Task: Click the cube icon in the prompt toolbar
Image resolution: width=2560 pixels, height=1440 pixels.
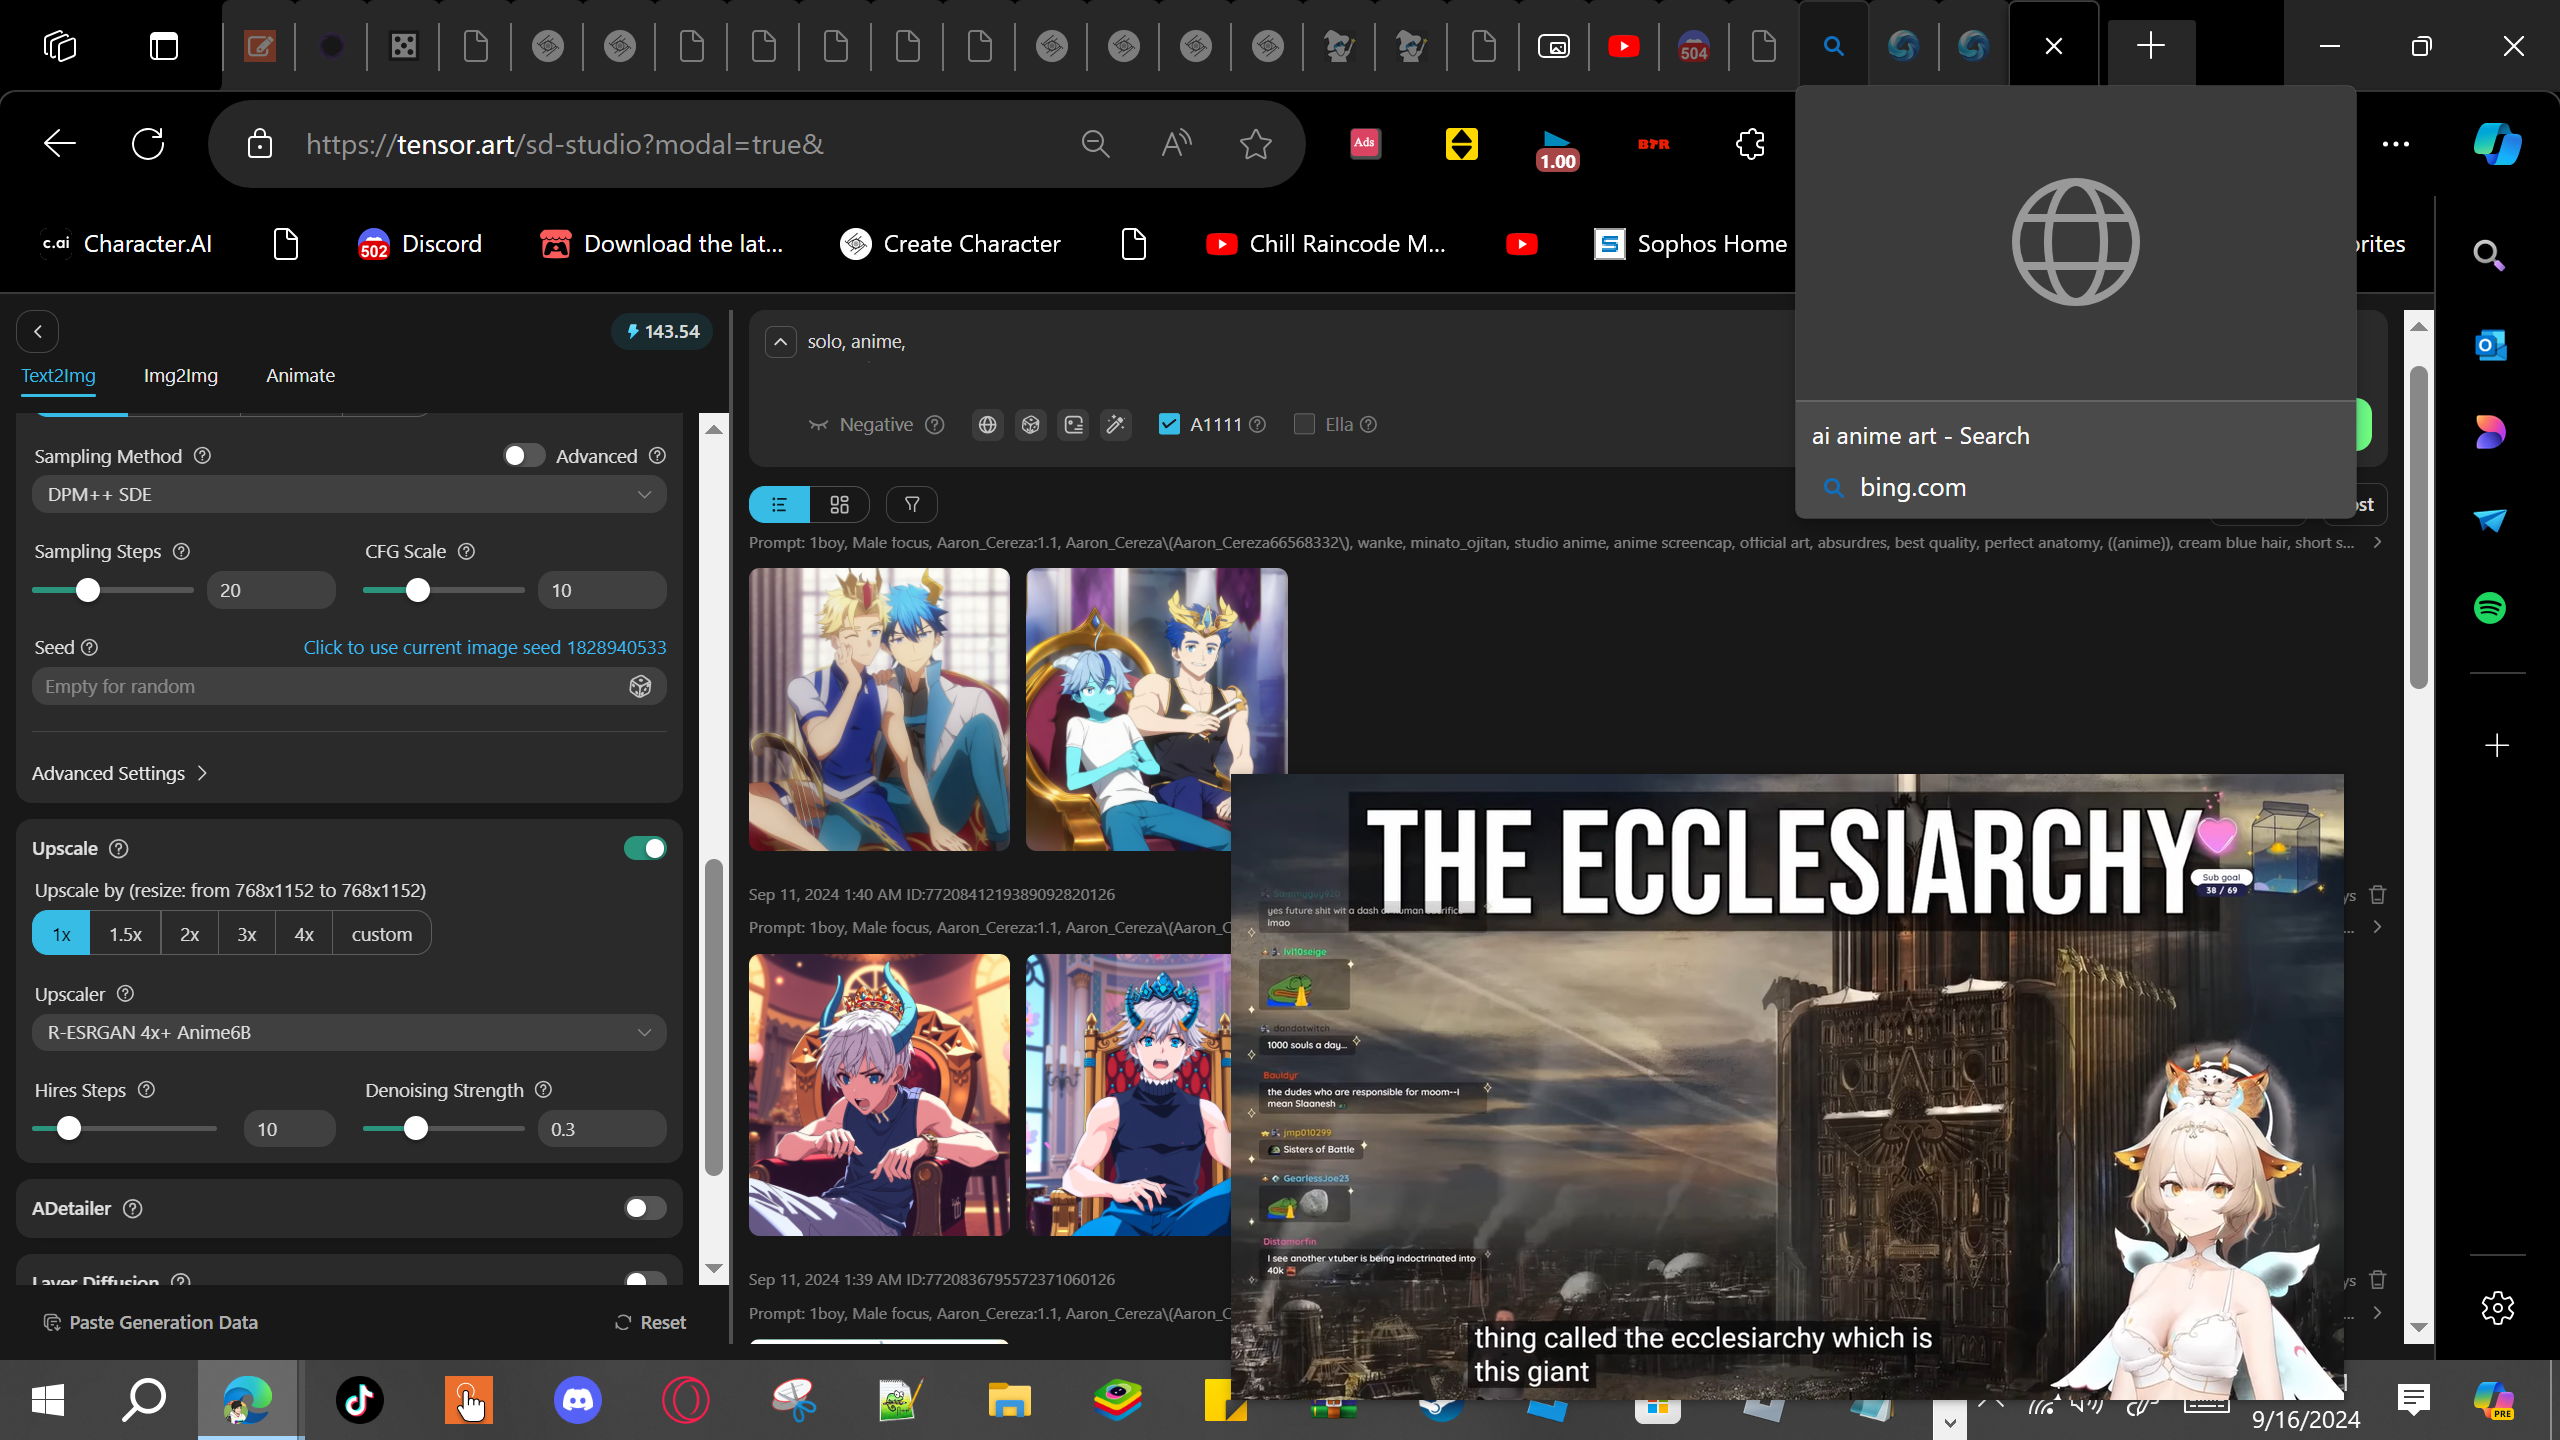Action: (x=1030, y=425)
